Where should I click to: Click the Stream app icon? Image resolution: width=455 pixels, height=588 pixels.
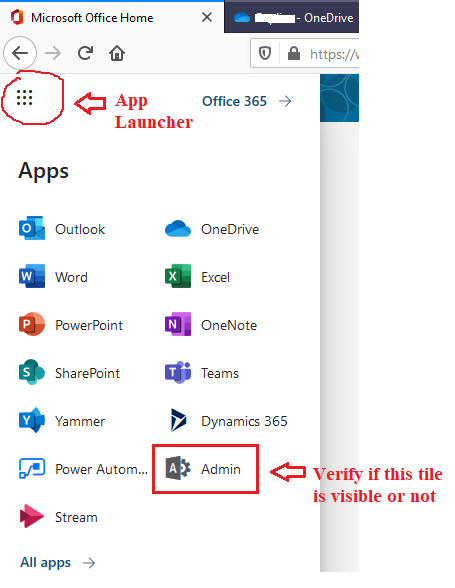click(x=32, y=516)
